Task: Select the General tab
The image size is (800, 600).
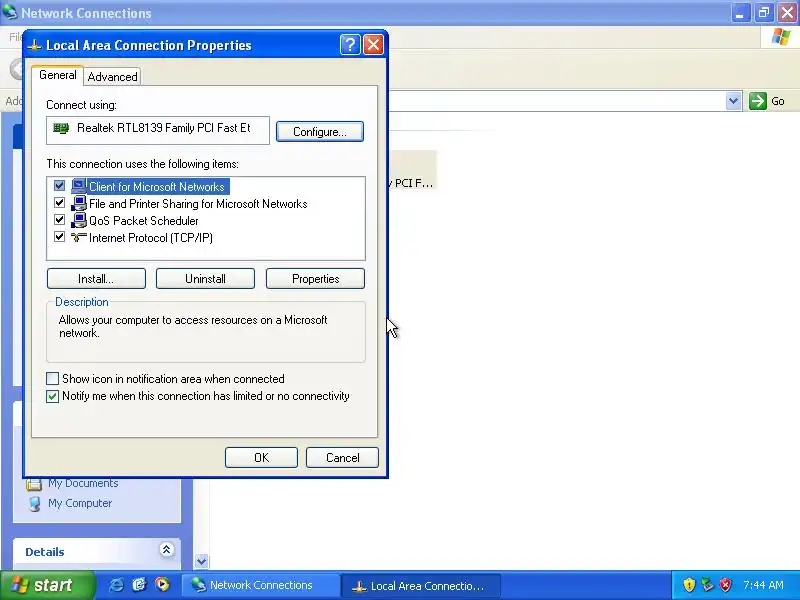Action: [x=57, y=75]
